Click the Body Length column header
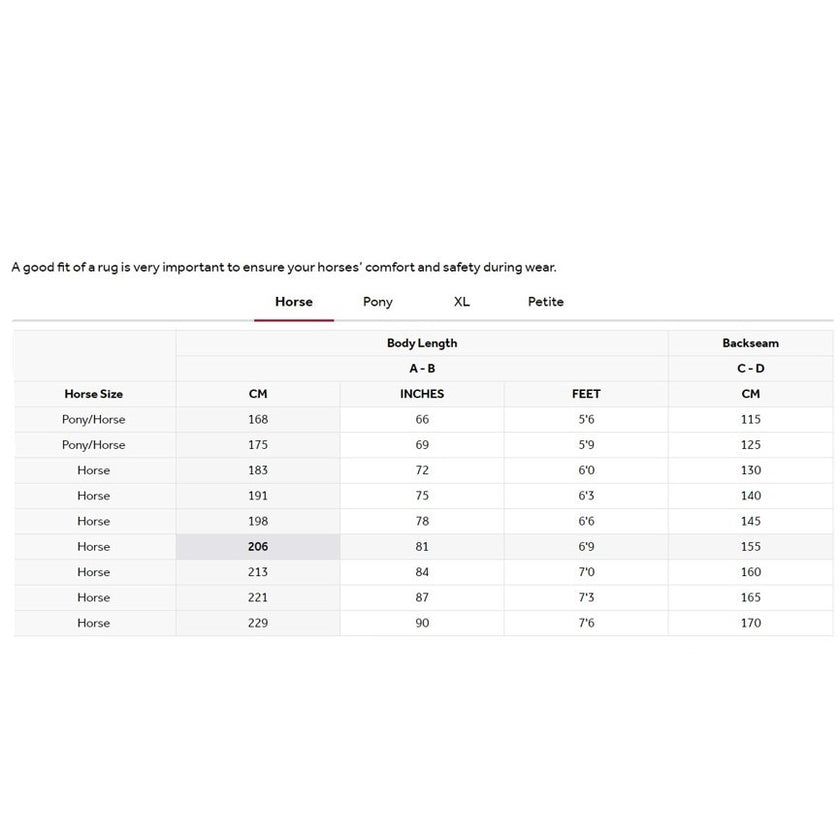This screenshot has height=840, width=840. pyautogui.click(x=422, y=342)
